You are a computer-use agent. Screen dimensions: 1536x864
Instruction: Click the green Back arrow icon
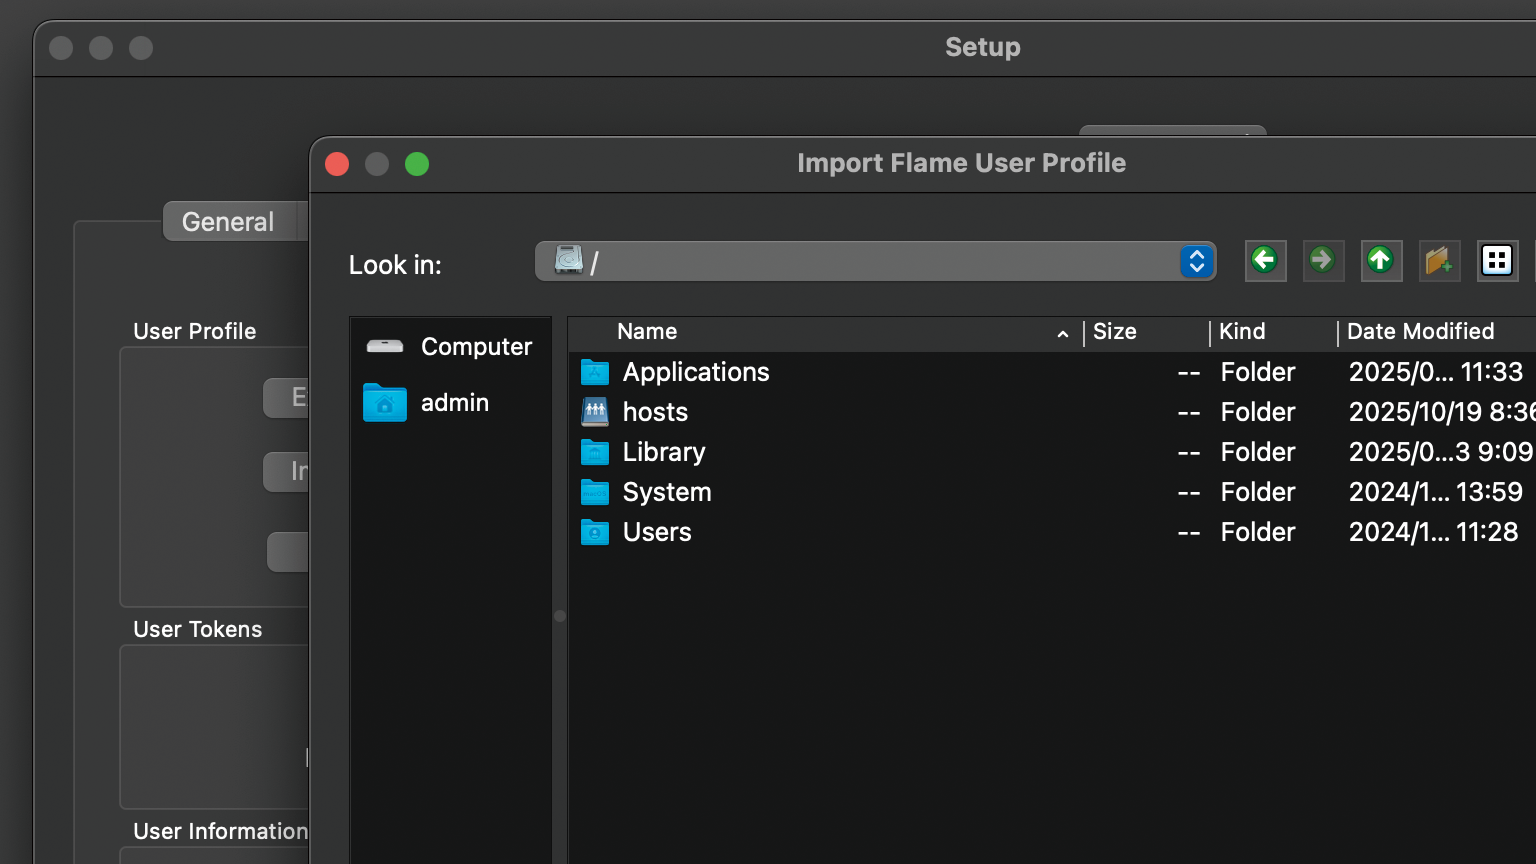[x=1265, y=261]
